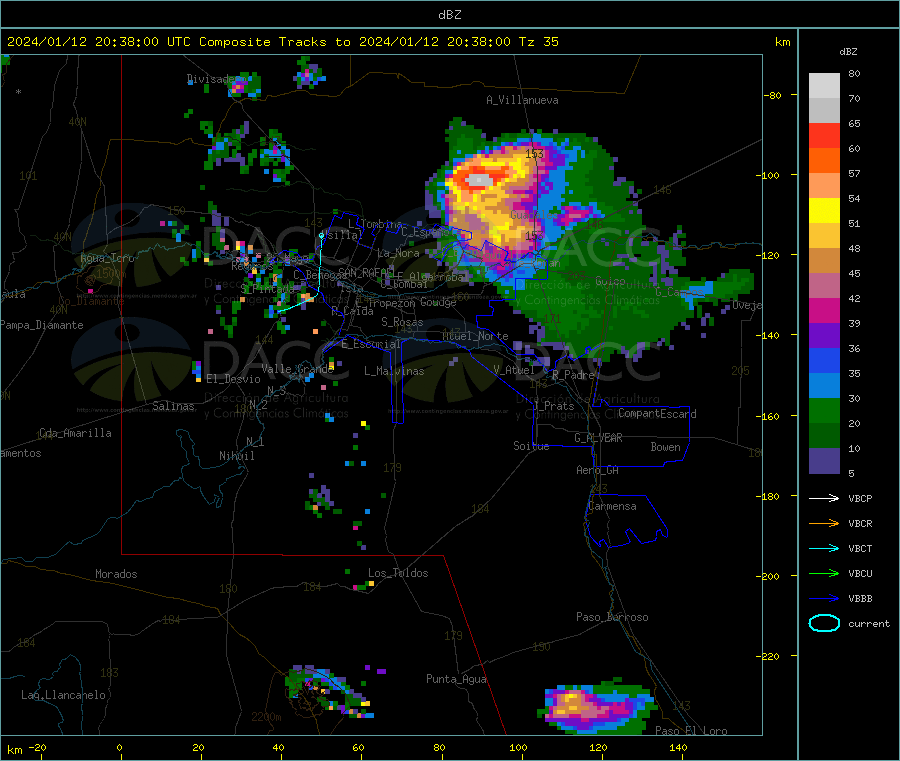
Task: Click the L_Malvinas location label
Action: 394,371
